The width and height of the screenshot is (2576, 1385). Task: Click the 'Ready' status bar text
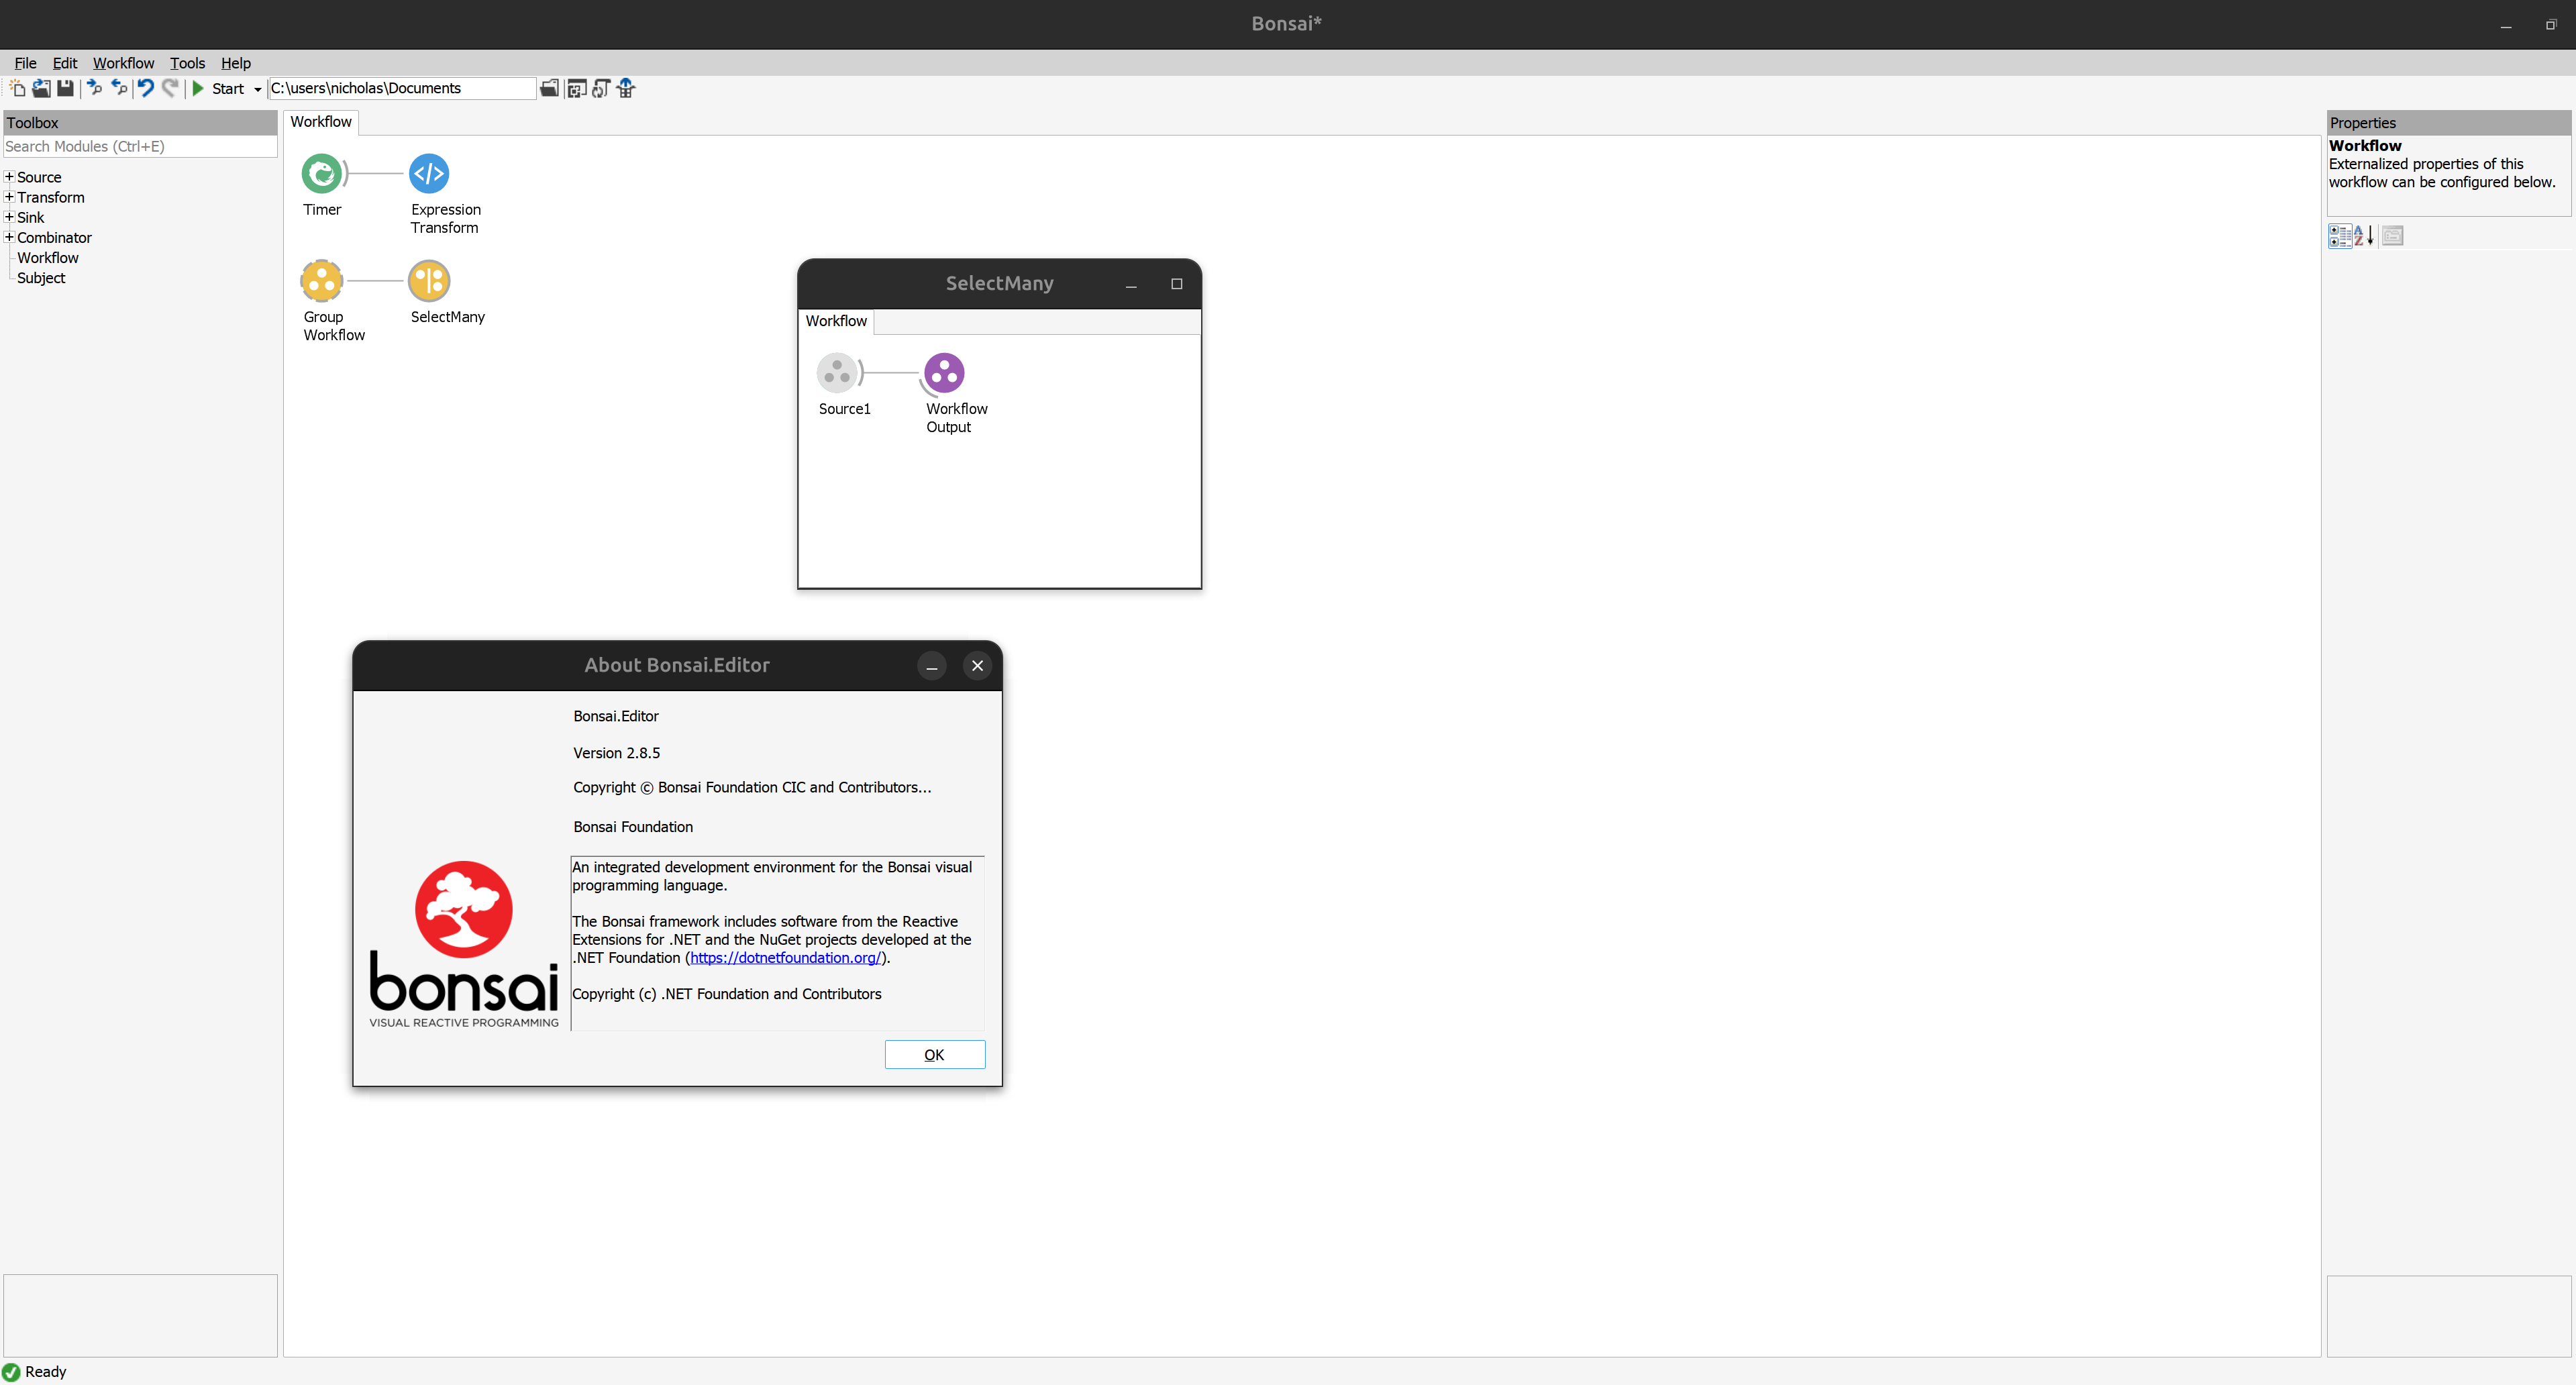tap(46, 1372)
